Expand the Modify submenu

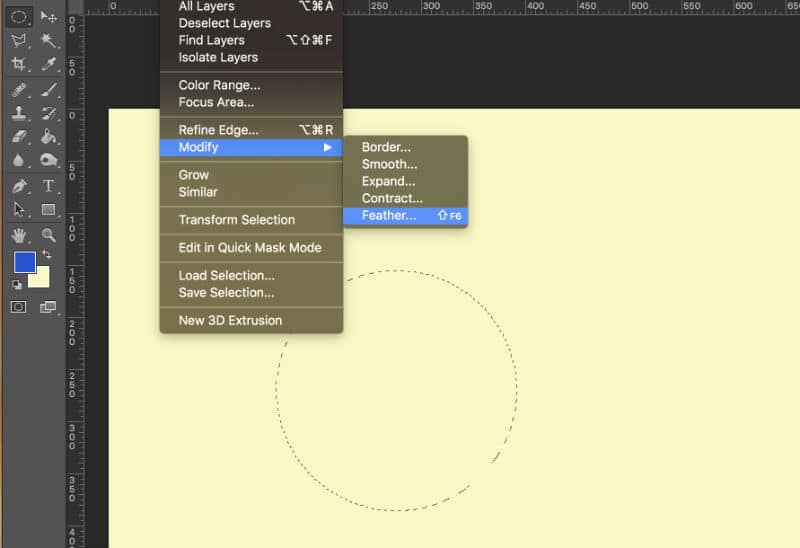coord(251,147)
